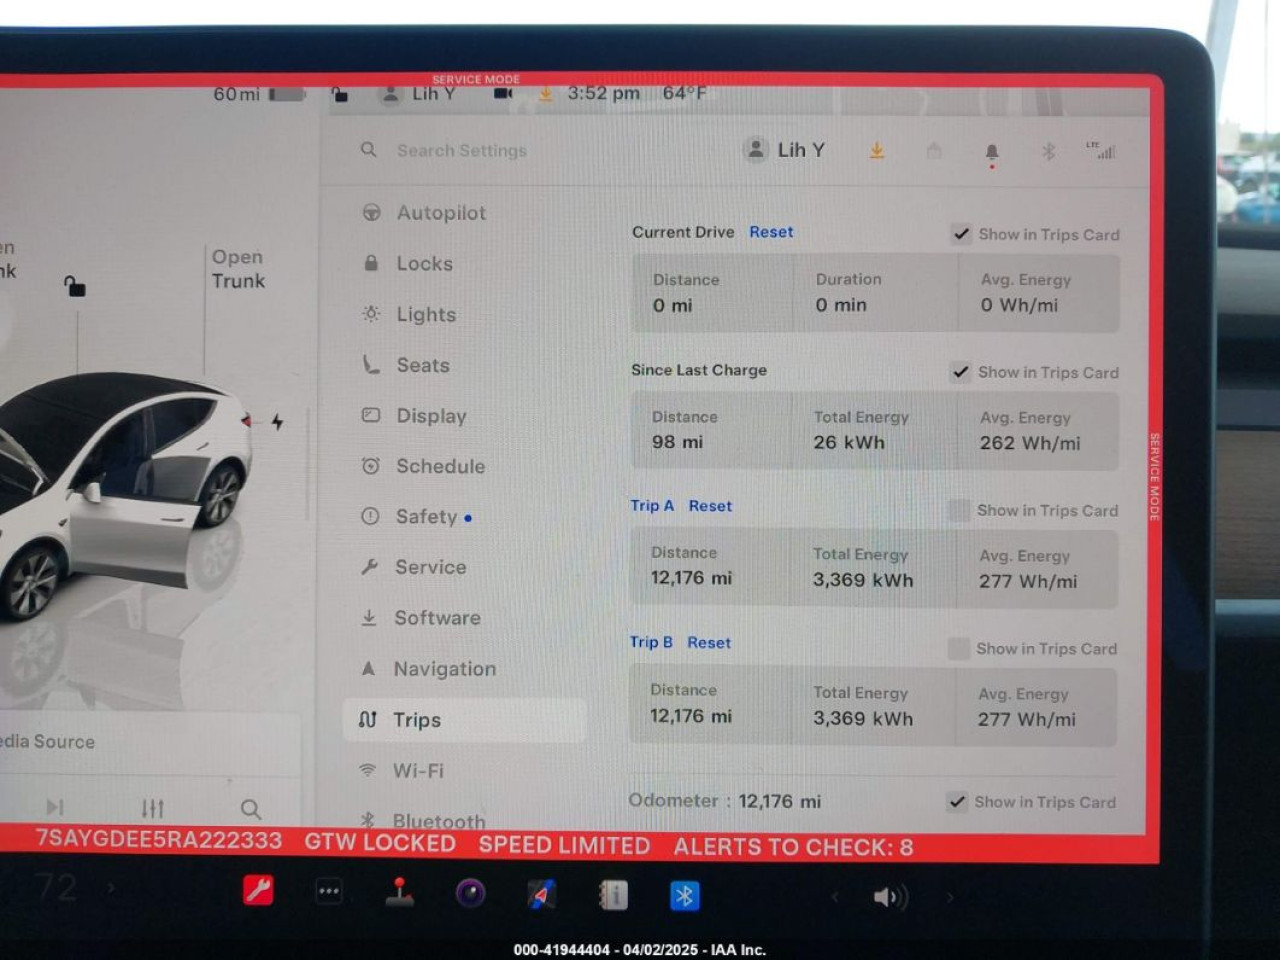Open the three-dots app launcher

[329, 891]
